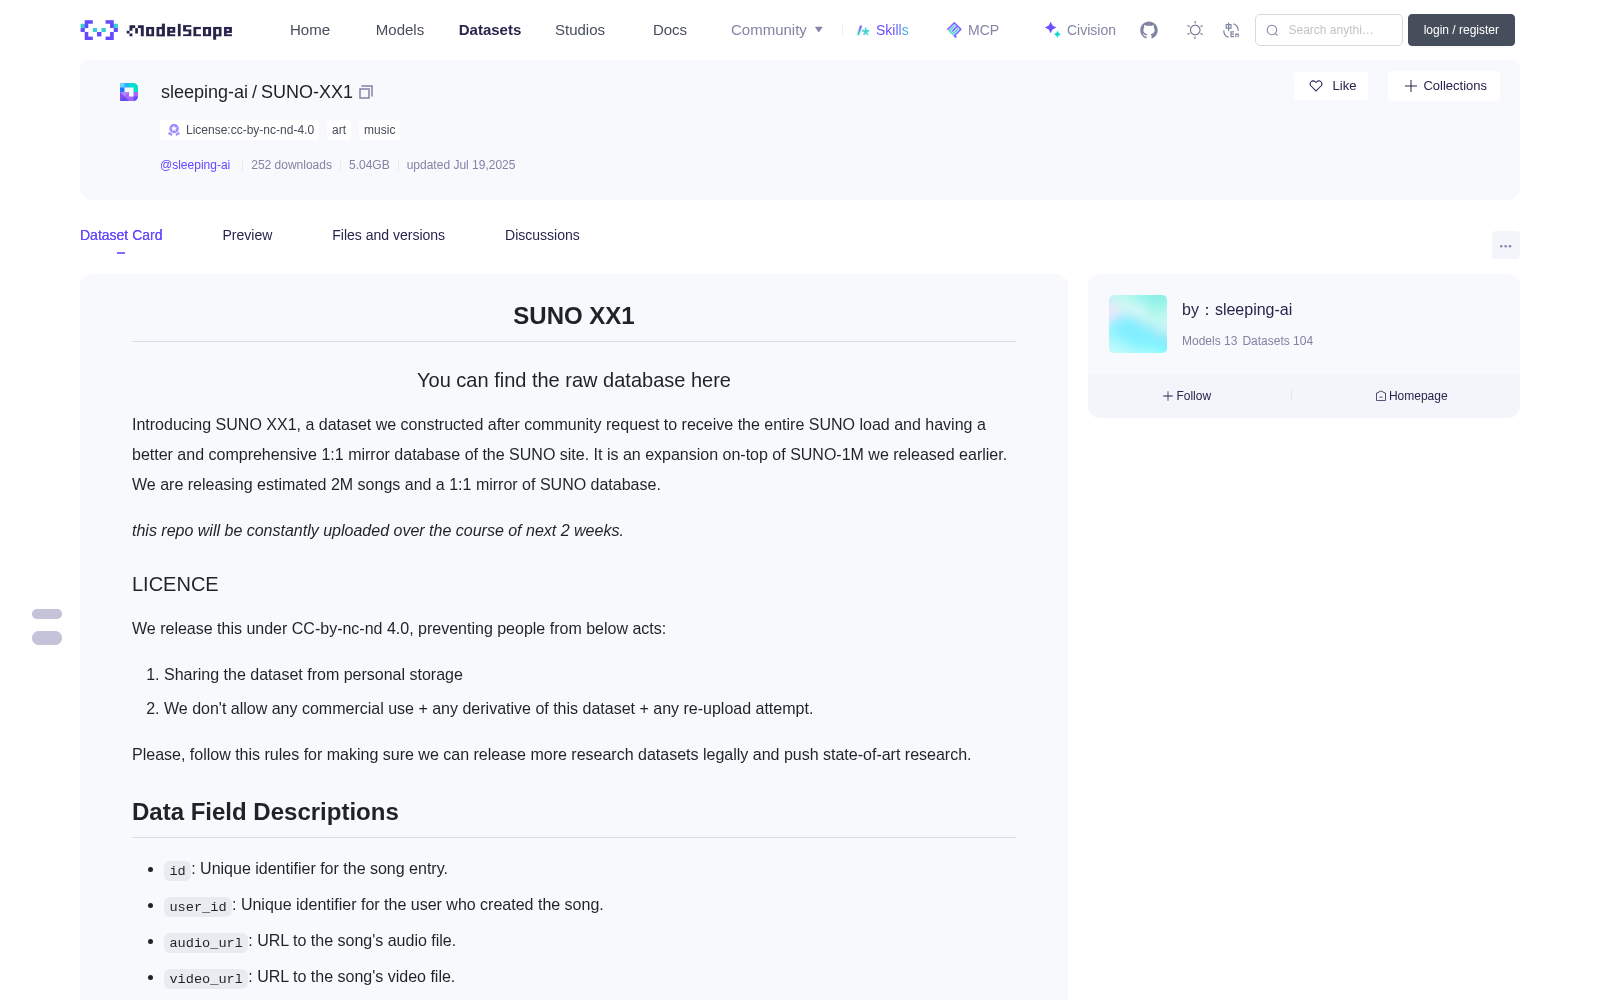Click the sleeping-ai author avatar thumbnail
Image resolution: width=1600 pixels, height=1000 pixels.
click(x=1138, y=324)
